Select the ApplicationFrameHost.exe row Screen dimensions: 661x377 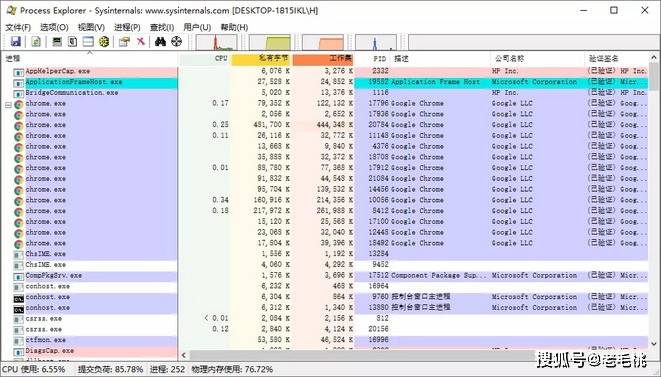pyautogui.click(x=330, y=82)
